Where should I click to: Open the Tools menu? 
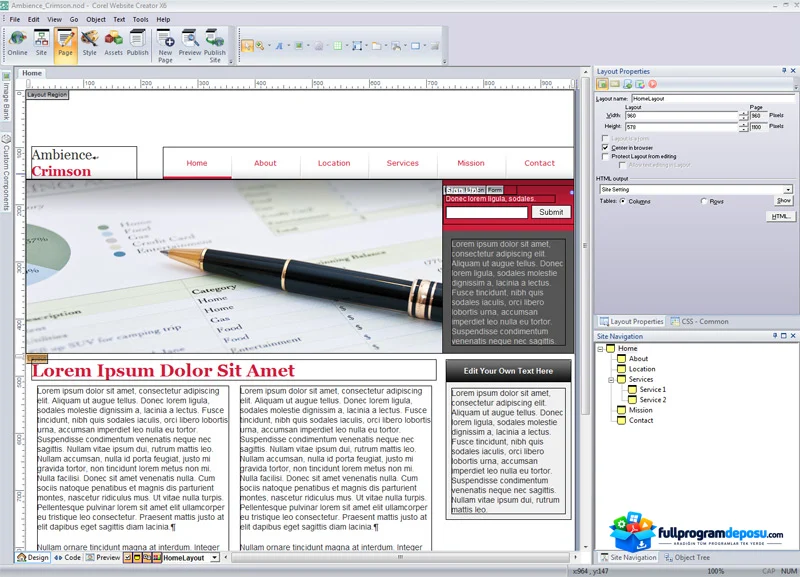pos(140,19)
